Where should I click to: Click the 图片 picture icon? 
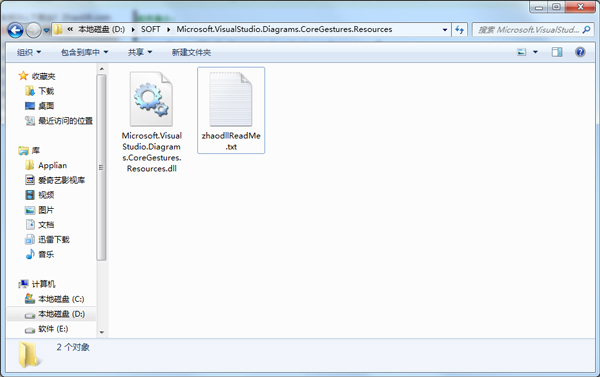click(30, 210)
